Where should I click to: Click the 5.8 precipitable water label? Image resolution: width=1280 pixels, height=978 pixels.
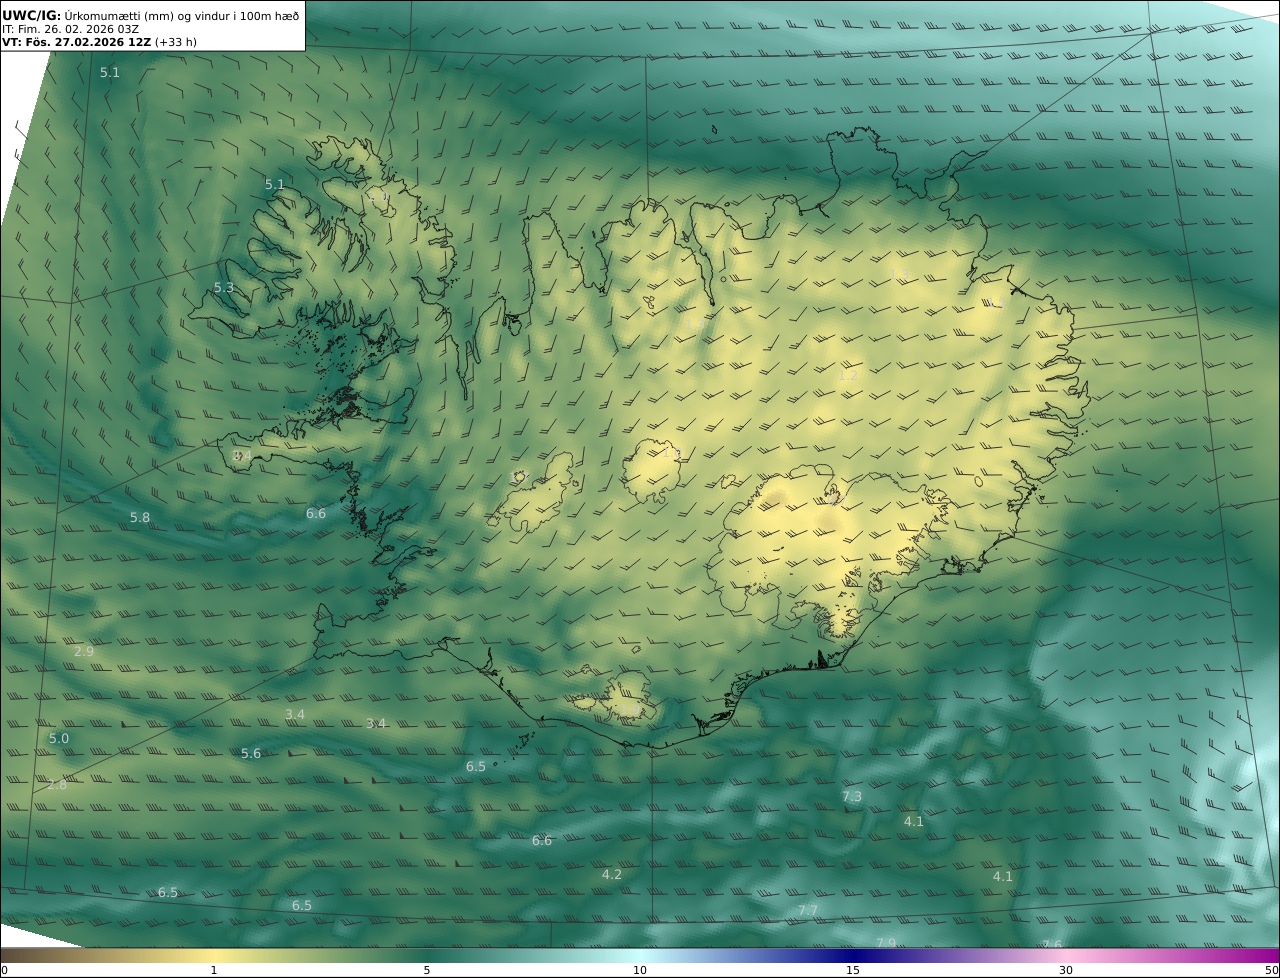click(140, 518)
